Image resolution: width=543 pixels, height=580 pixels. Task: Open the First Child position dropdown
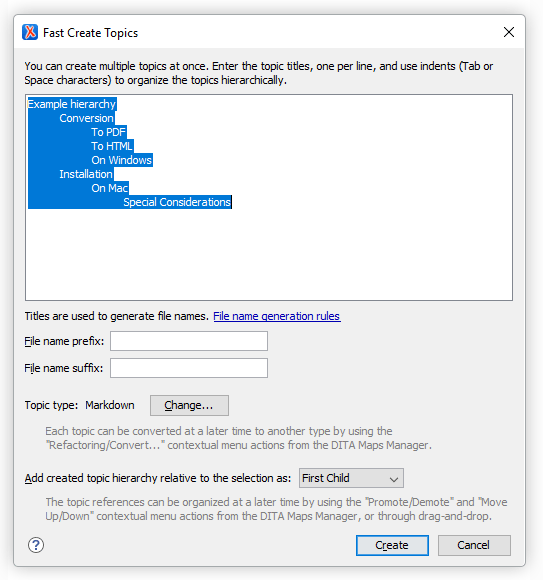coord(351,478)
